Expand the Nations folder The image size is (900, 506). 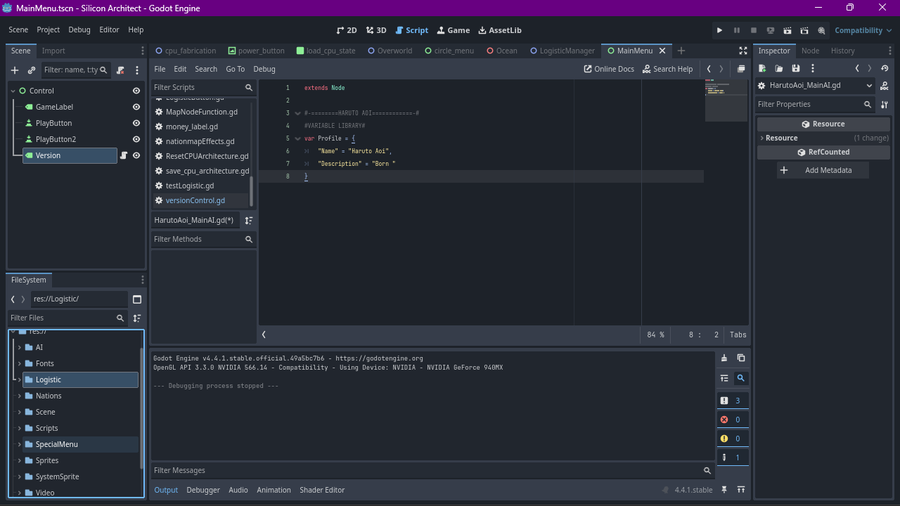pyautogui.click(x=20, y=396)
